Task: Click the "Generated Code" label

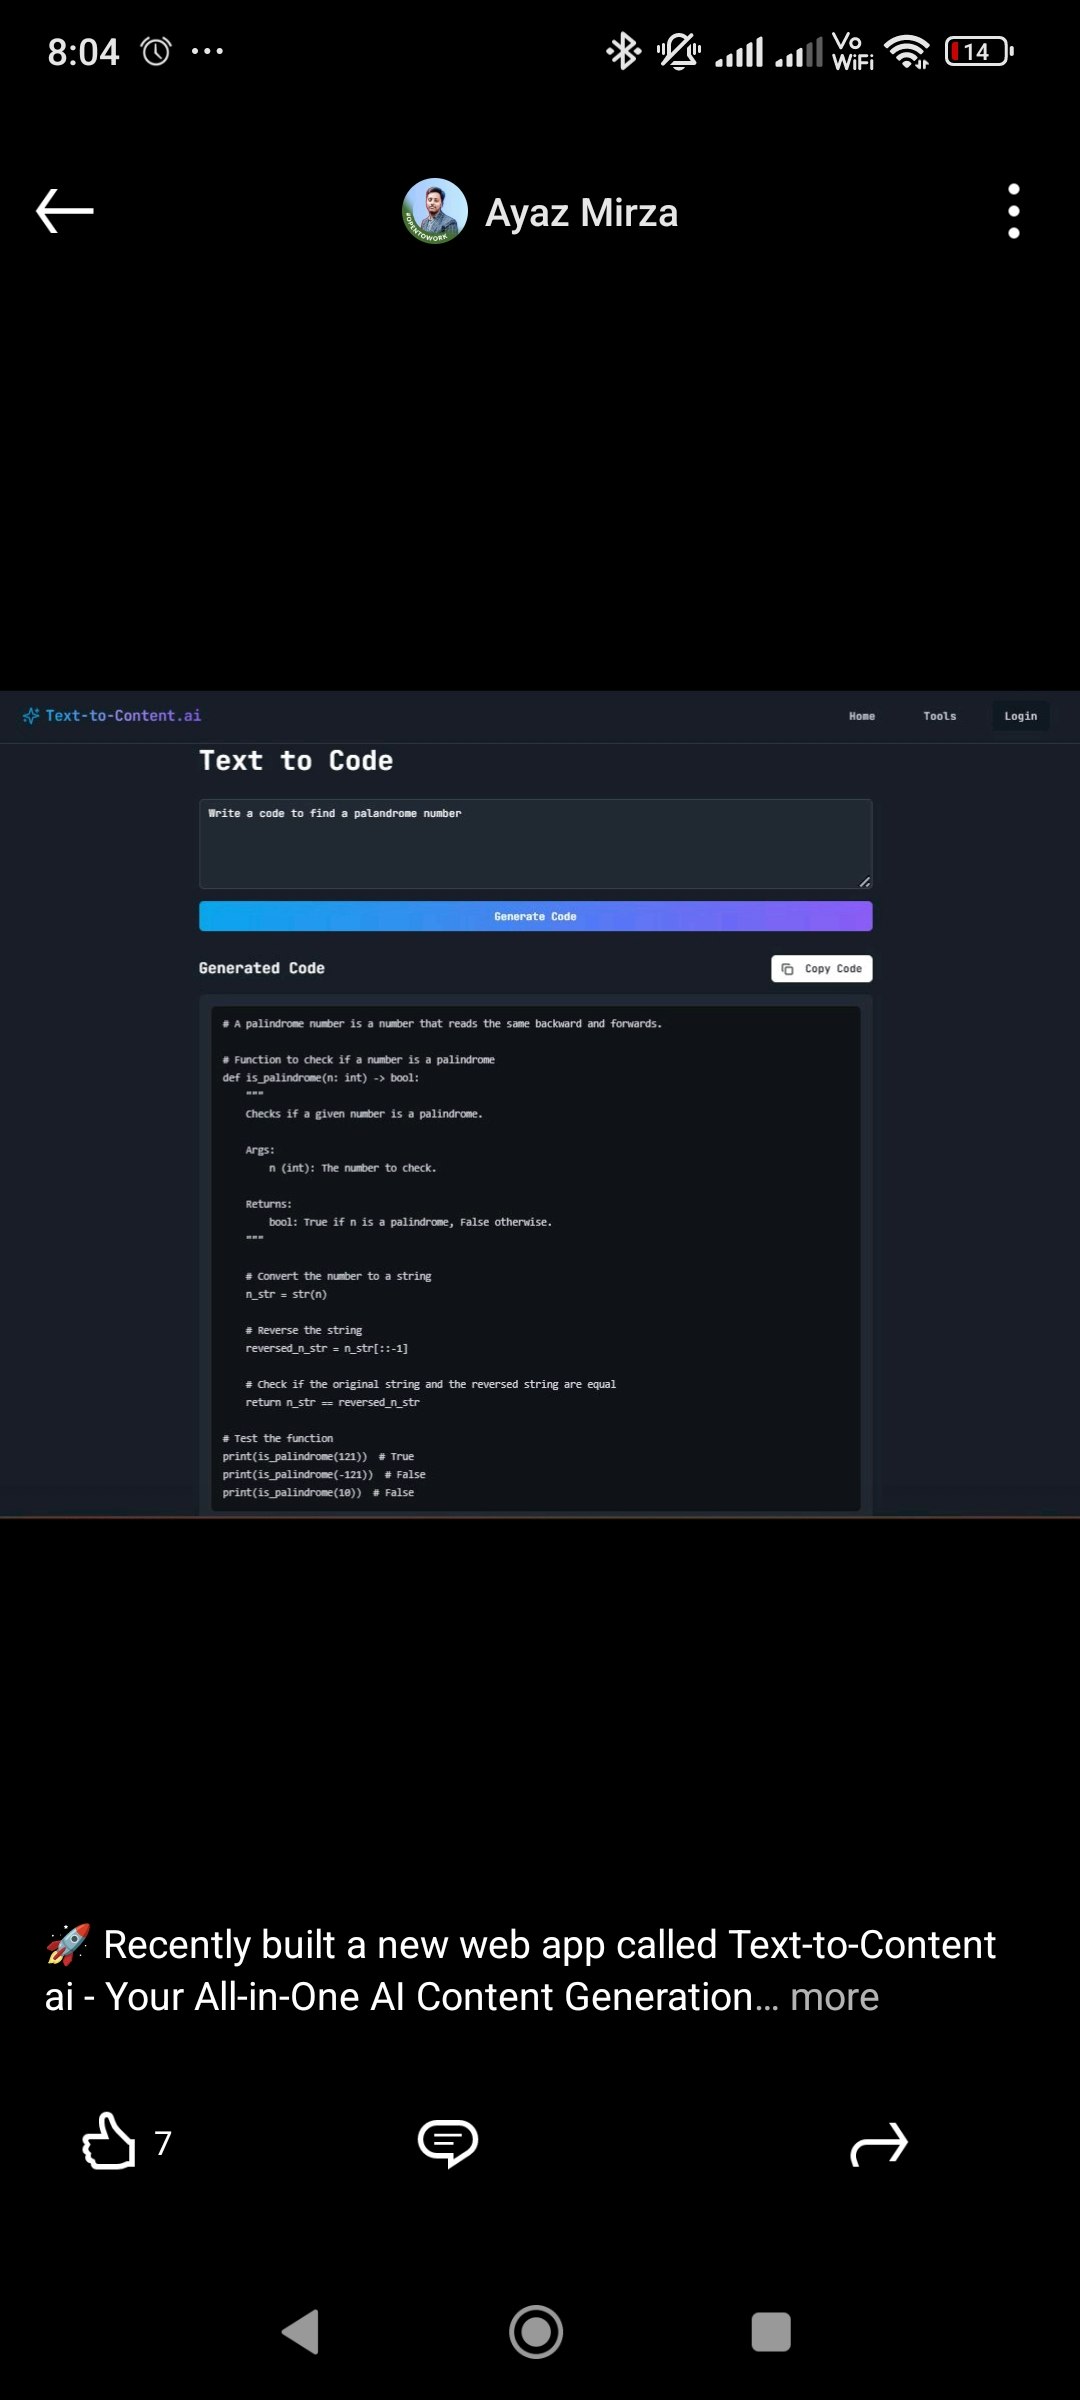Action: pos(262,968)
